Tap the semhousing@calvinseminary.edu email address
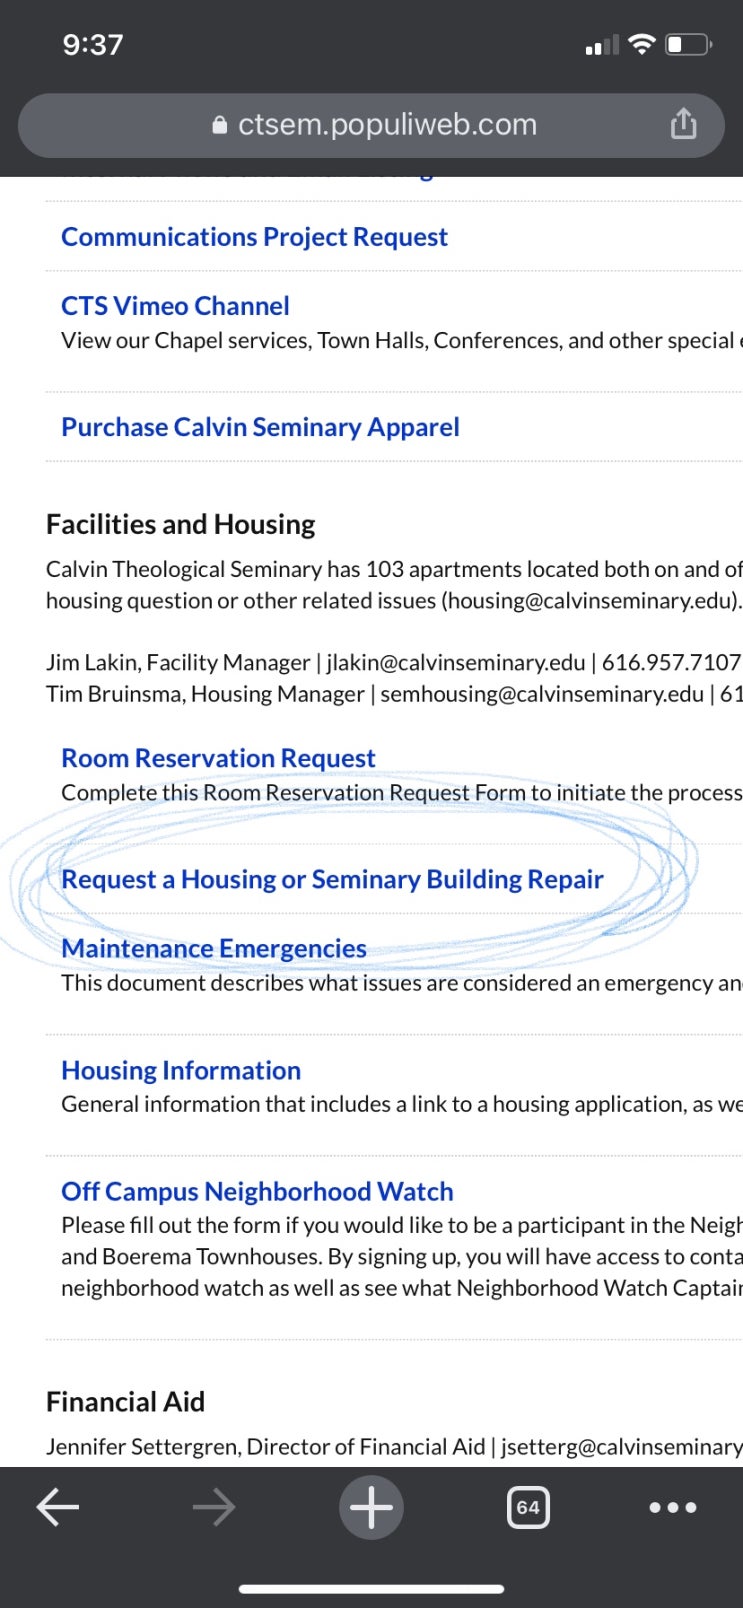 tap(542, 694)
